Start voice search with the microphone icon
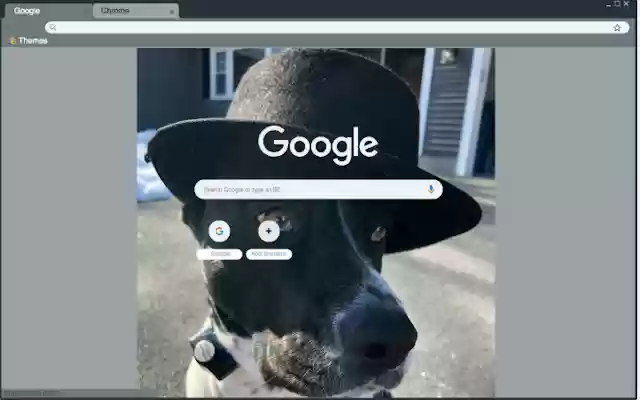The height and width of the screenshot is (400, 640). [x=431, y=189]
